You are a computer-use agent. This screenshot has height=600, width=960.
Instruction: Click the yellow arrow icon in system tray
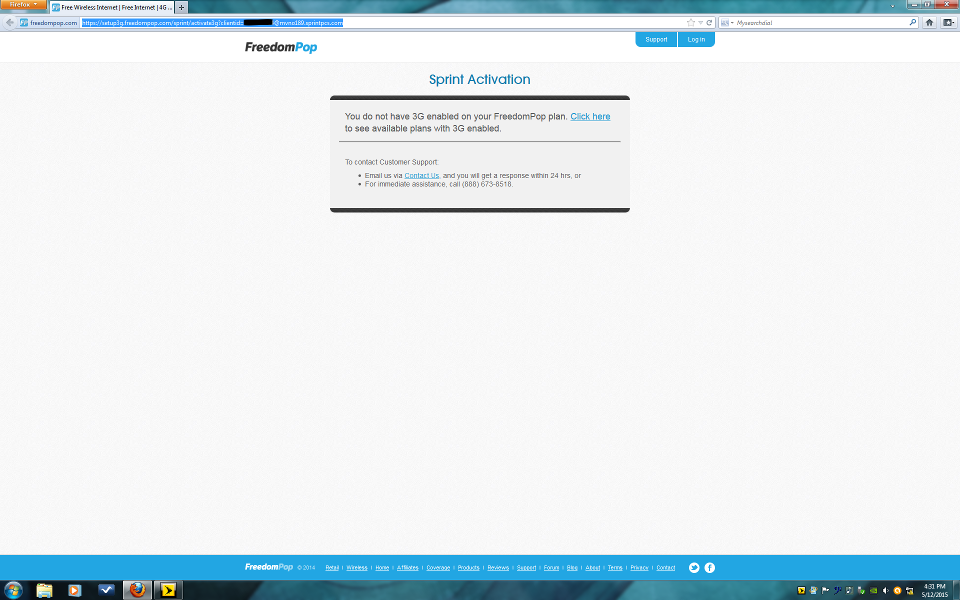(801, 591)
